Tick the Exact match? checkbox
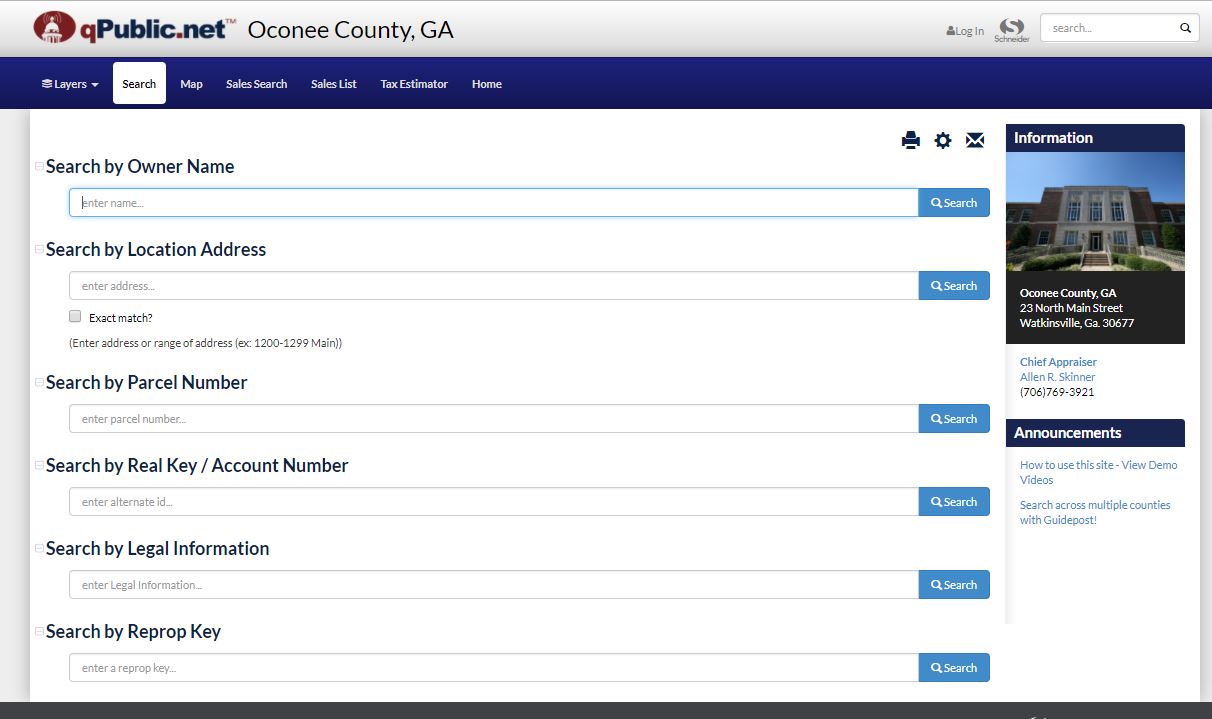This screenshot has height=719, width=1212. [x=75, y=316]
